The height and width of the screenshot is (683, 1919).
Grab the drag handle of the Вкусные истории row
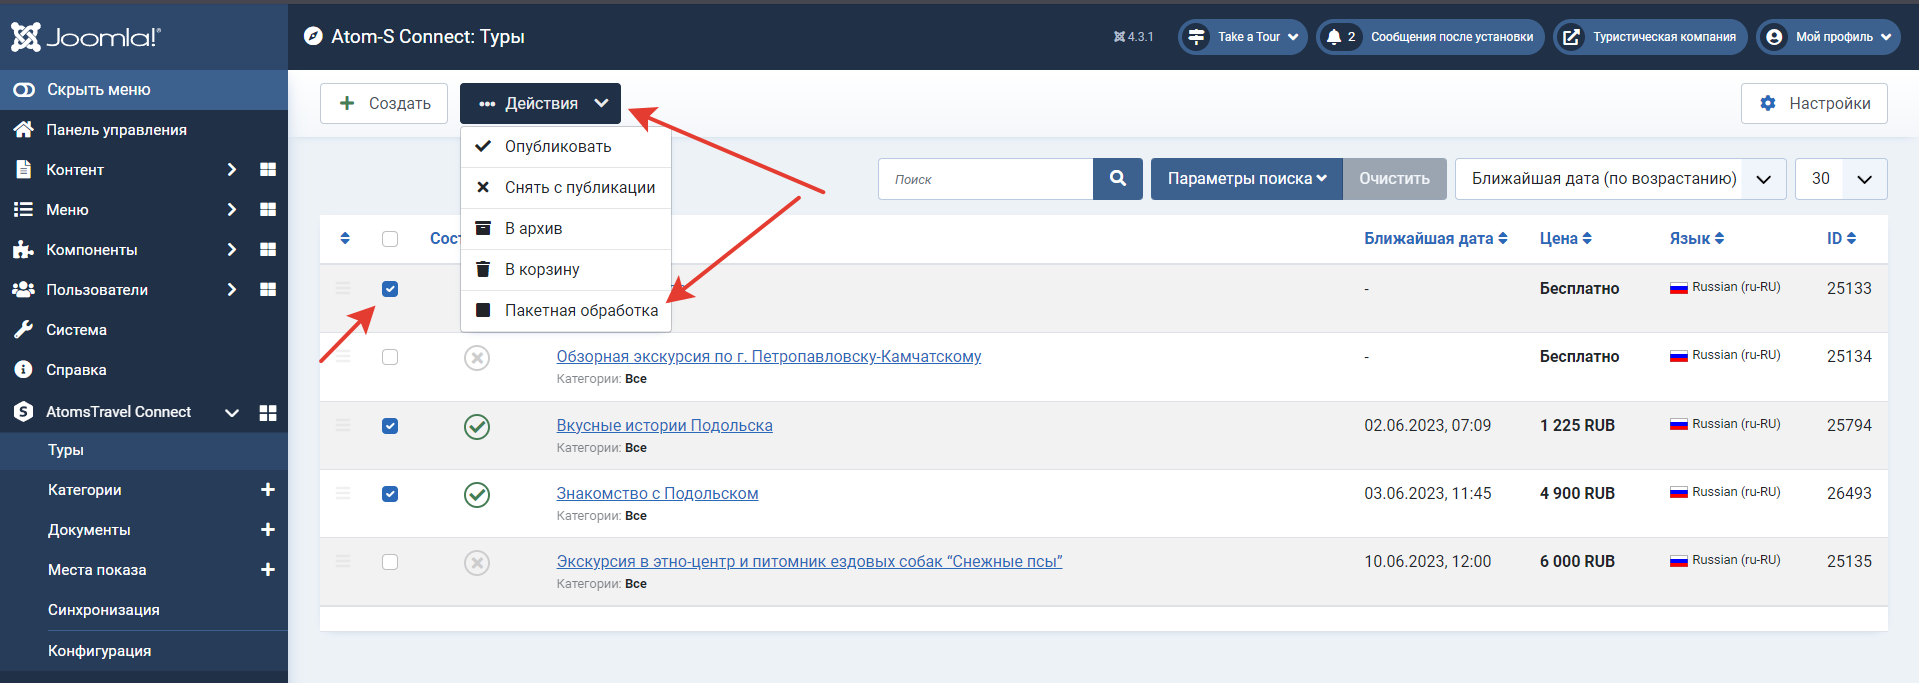pyautogui.click(x=343, y=425)
